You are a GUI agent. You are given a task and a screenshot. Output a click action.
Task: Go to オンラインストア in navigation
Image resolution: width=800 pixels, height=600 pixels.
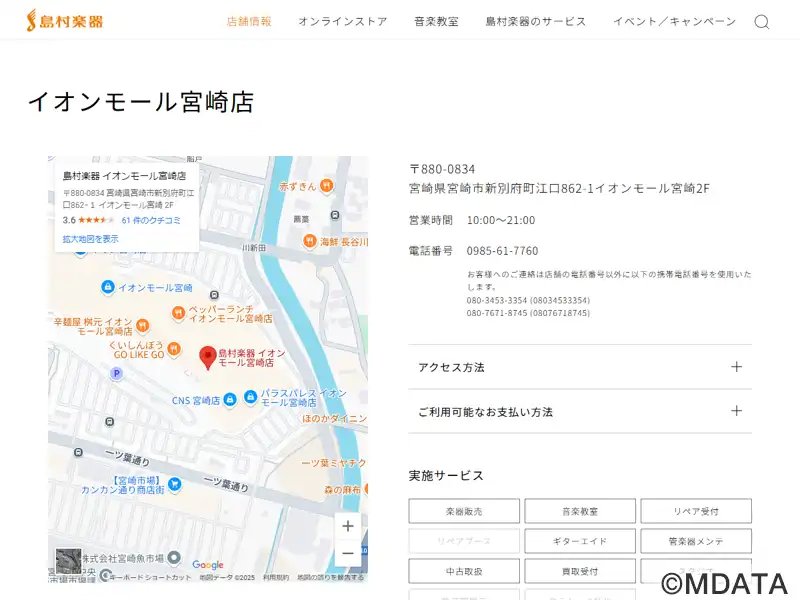[x=343, y=21]
